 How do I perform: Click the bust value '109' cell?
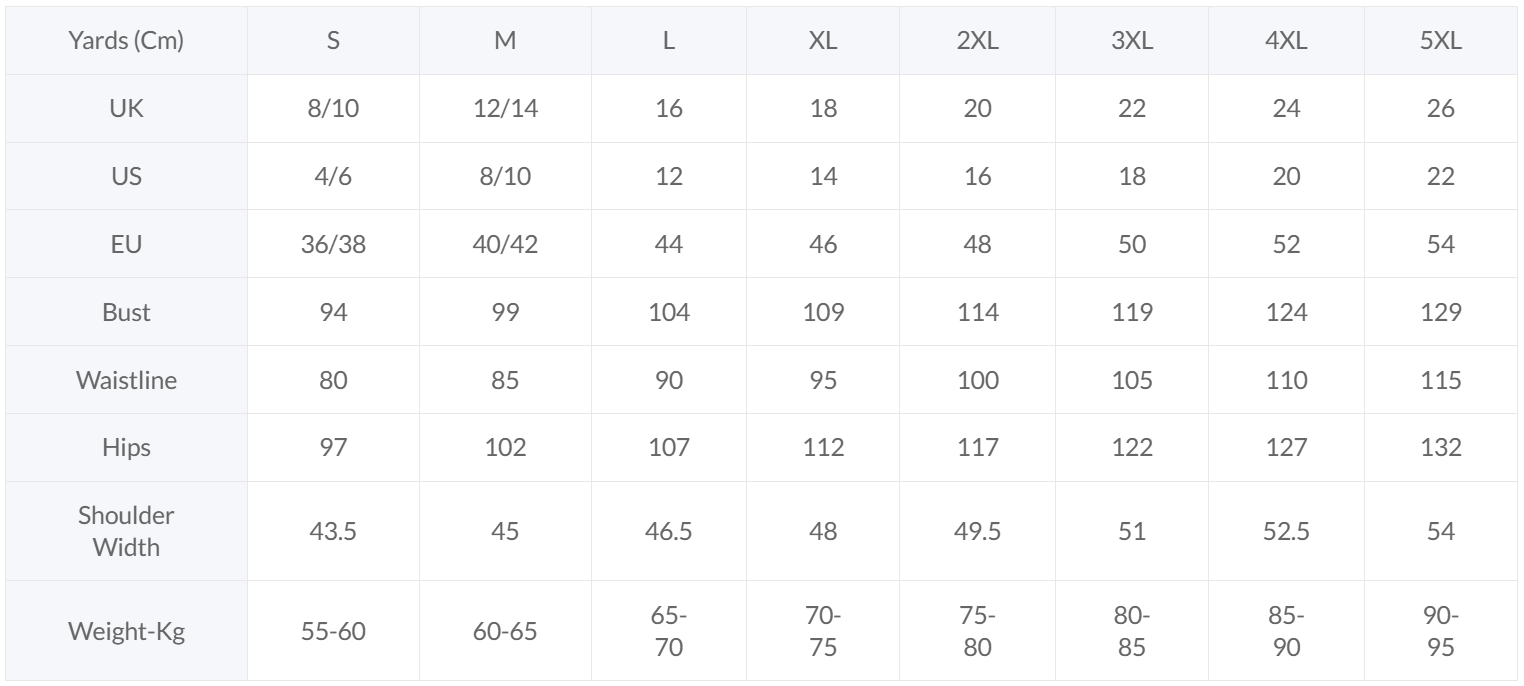click(823, 312)
